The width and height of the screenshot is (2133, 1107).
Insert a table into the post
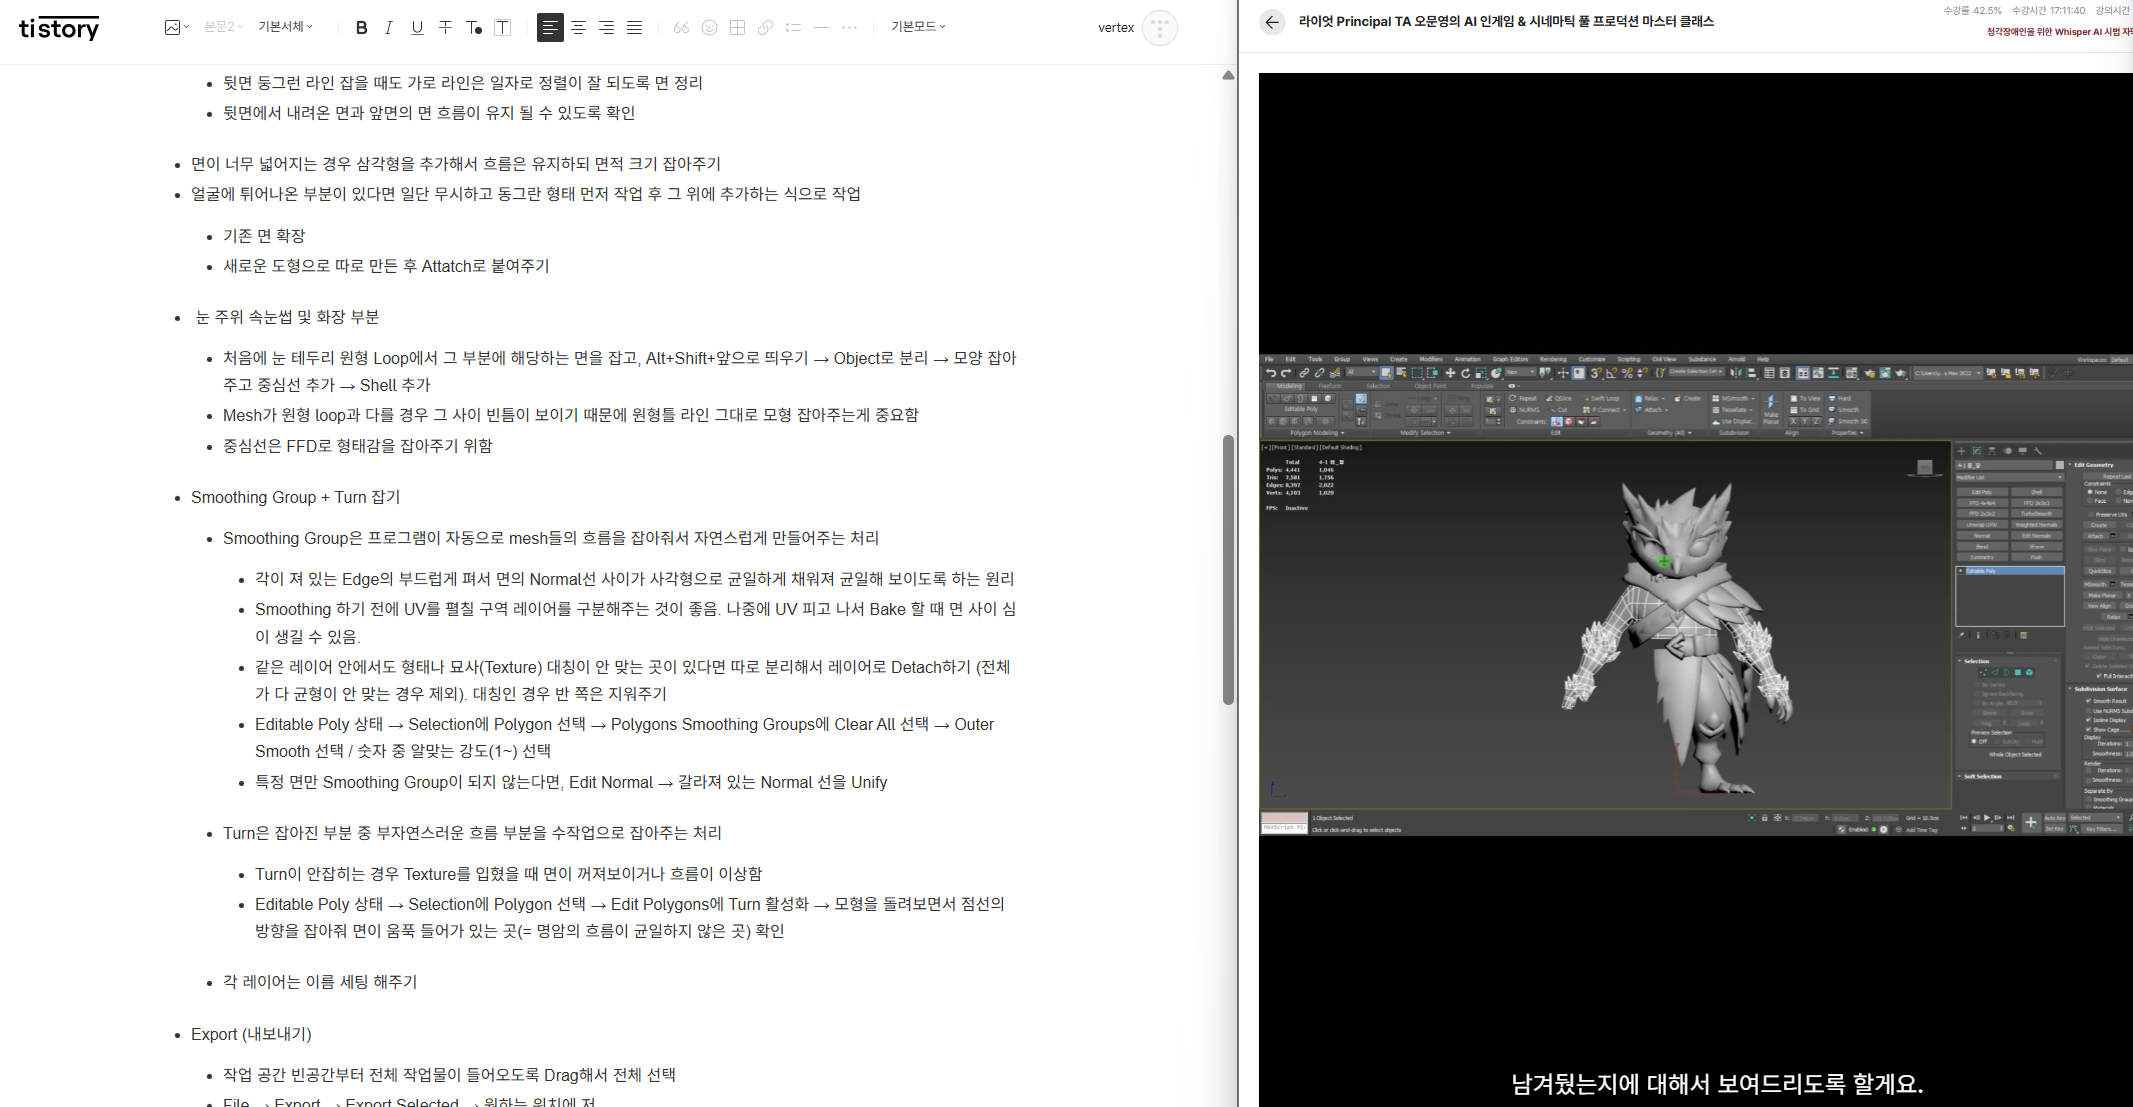(x=737, y=28)
